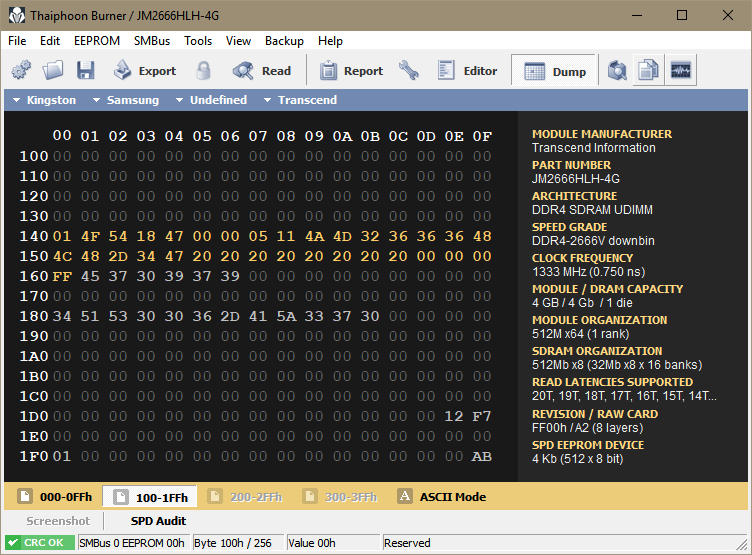The width and height of the screenshot is (752, 555).
Task: Expand the Transcend dropdown
Action: (300, 100)
